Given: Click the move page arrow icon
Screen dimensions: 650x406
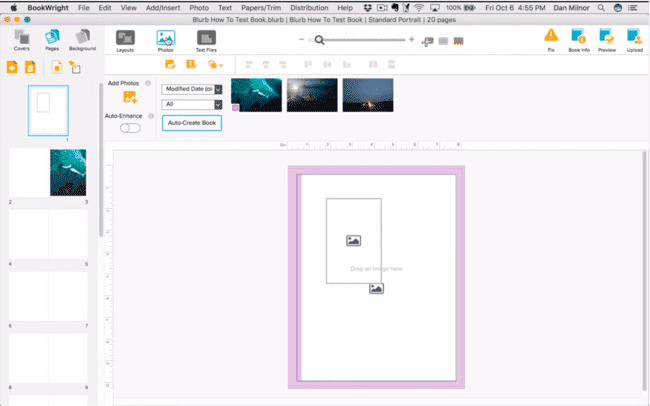Looking at the screenshot, I should point(75,67).
